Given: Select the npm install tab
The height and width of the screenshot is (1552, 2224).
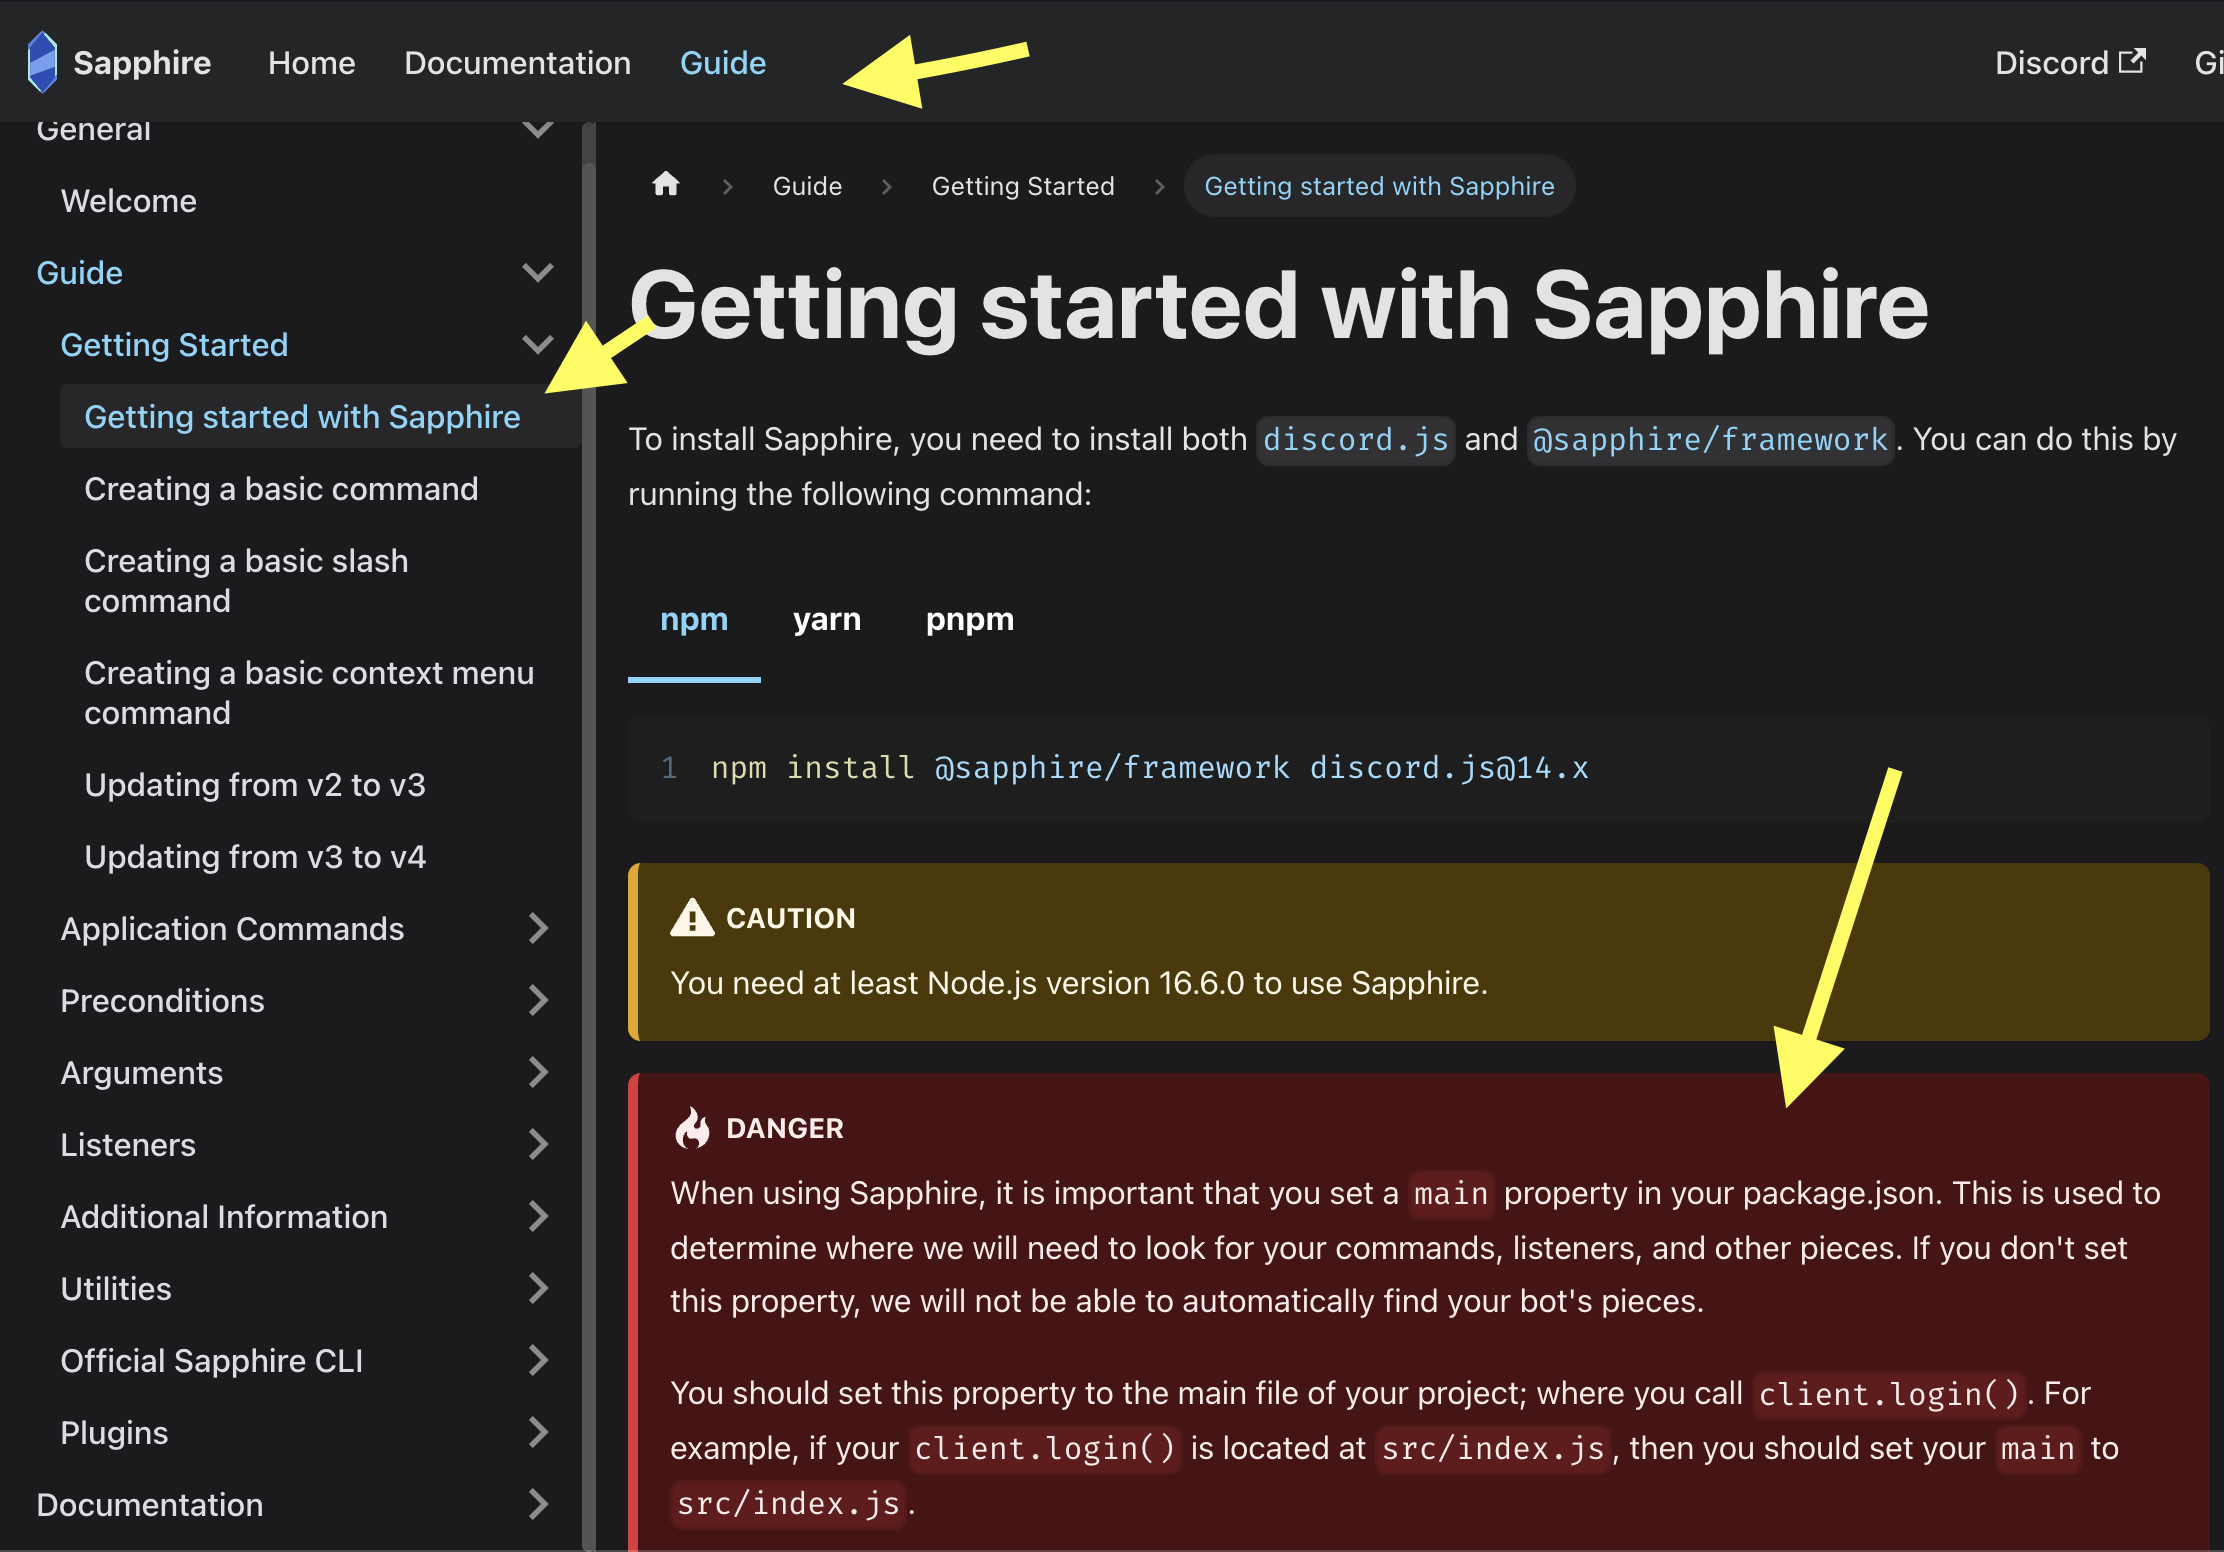Looking at the screenshot, I should [x=694, y=619].
